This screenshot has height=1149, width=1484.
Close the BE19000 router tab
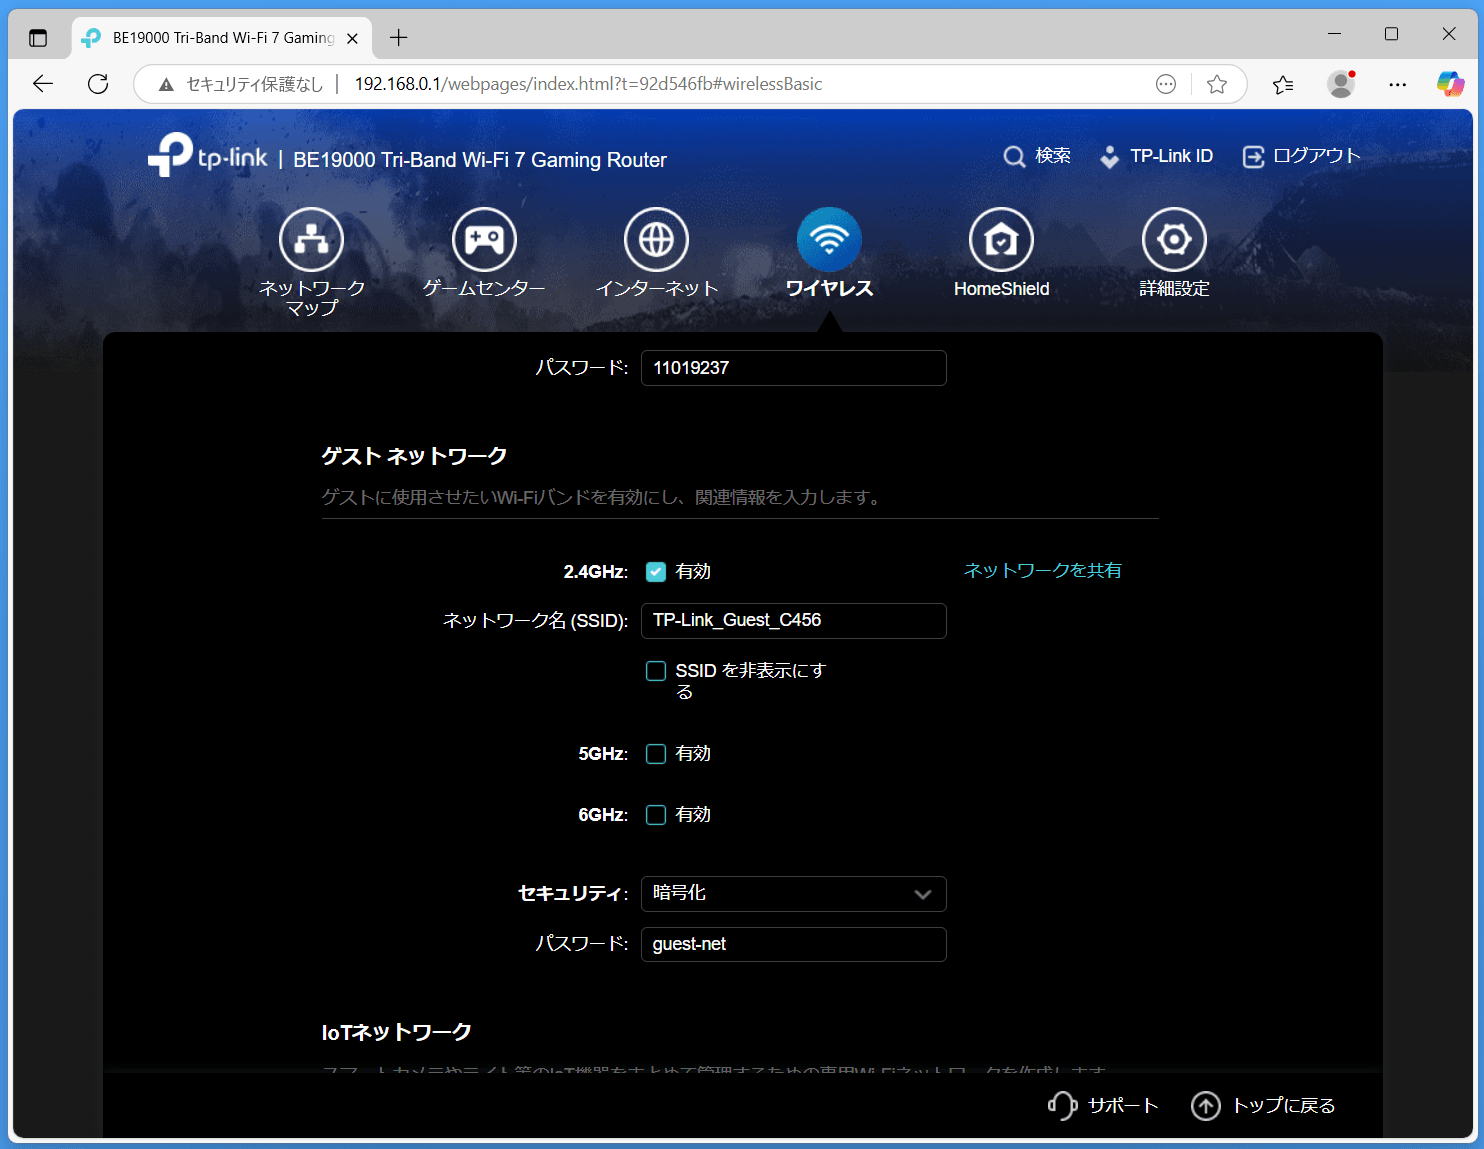coord(352,39)
